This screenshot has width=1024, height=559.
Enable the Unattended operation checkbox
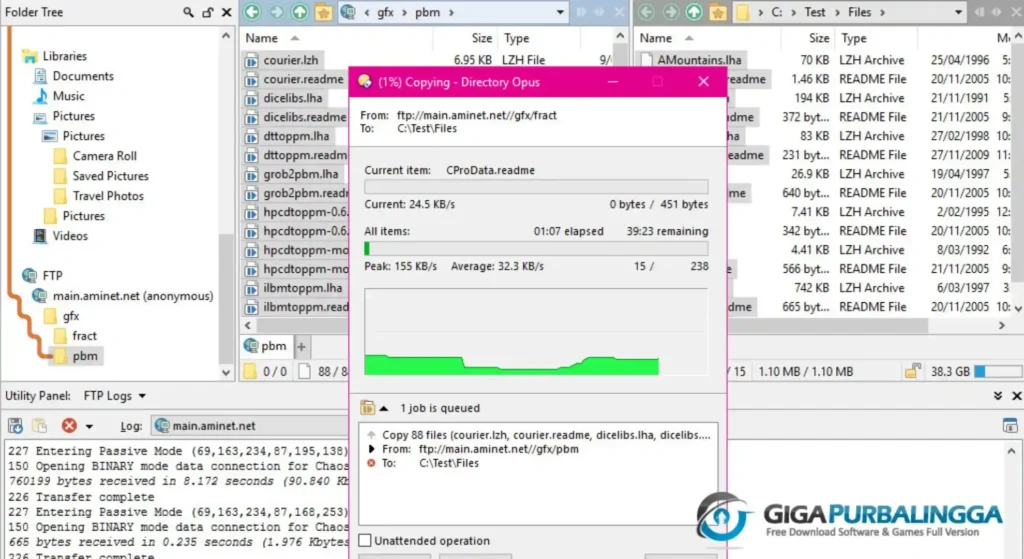[365, 541]
